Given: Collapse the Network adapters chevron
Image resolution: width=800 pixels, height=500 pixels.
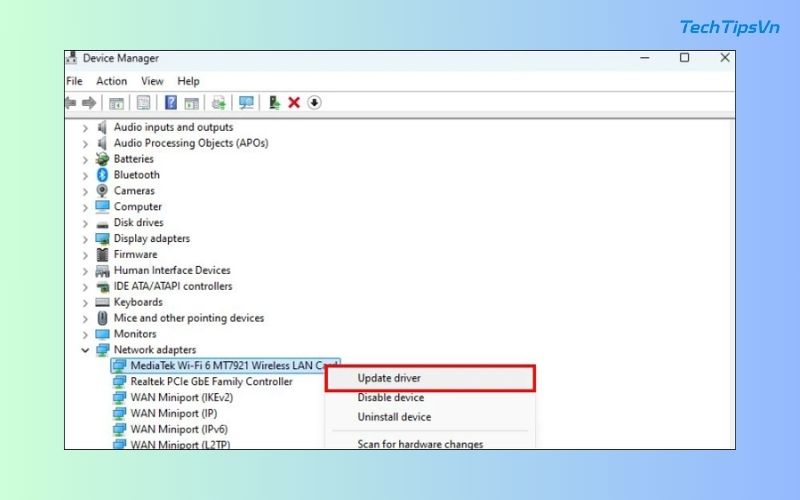Looking at the screenshot, I should [x=85, y=350].
